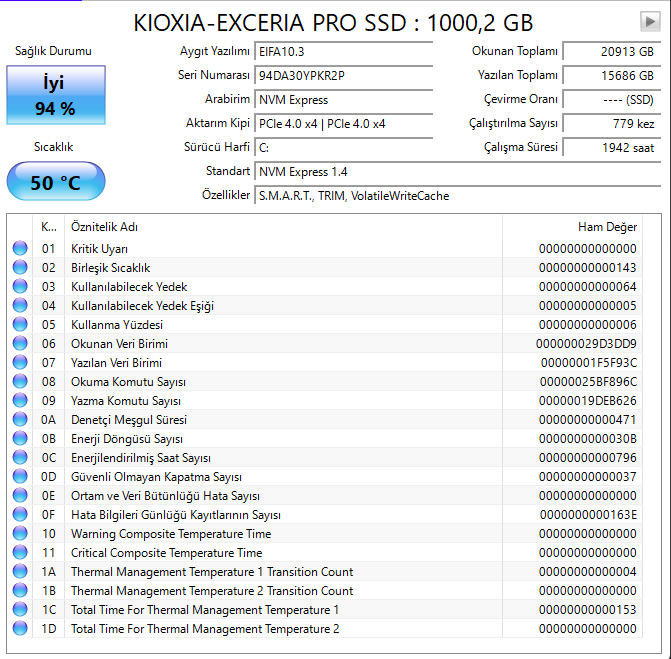Screen dimensions: 671x659
Task: Click the status orb for Critical Composite Temperature Time
Action: 20,552
